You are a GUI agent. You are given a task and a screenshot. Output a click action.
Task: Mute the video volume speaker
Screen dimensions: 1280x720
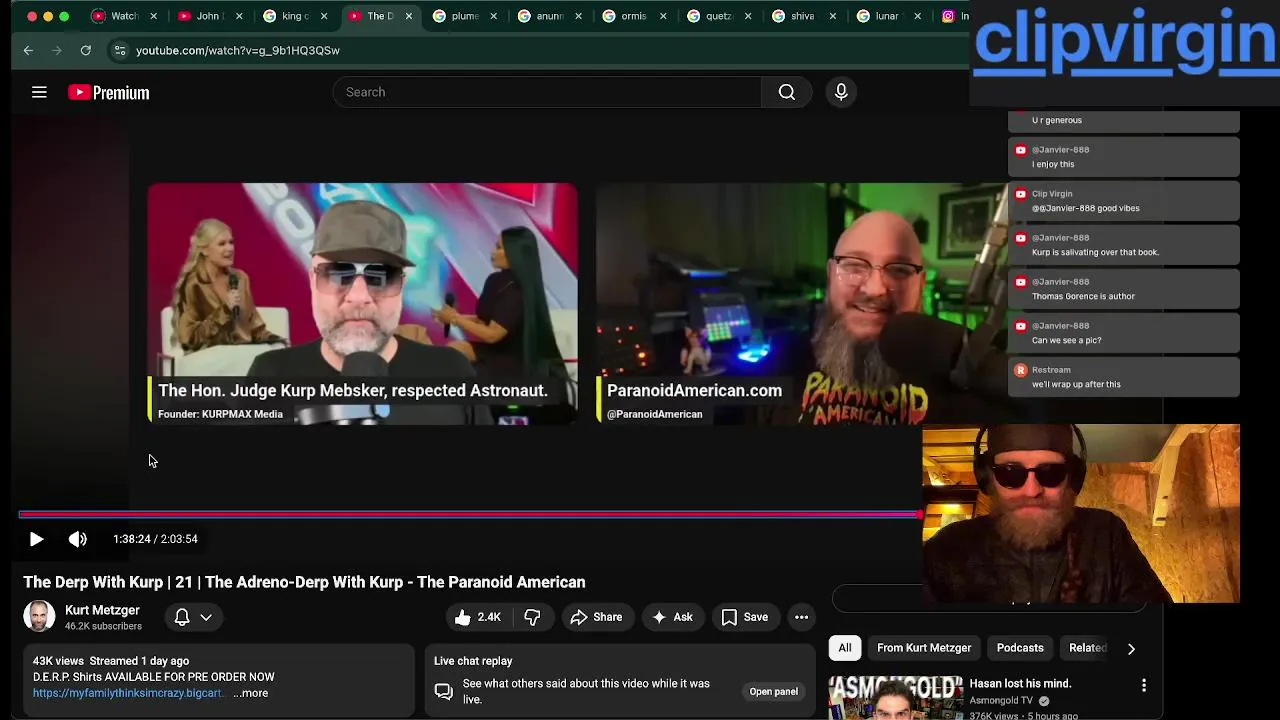point(77,539)
